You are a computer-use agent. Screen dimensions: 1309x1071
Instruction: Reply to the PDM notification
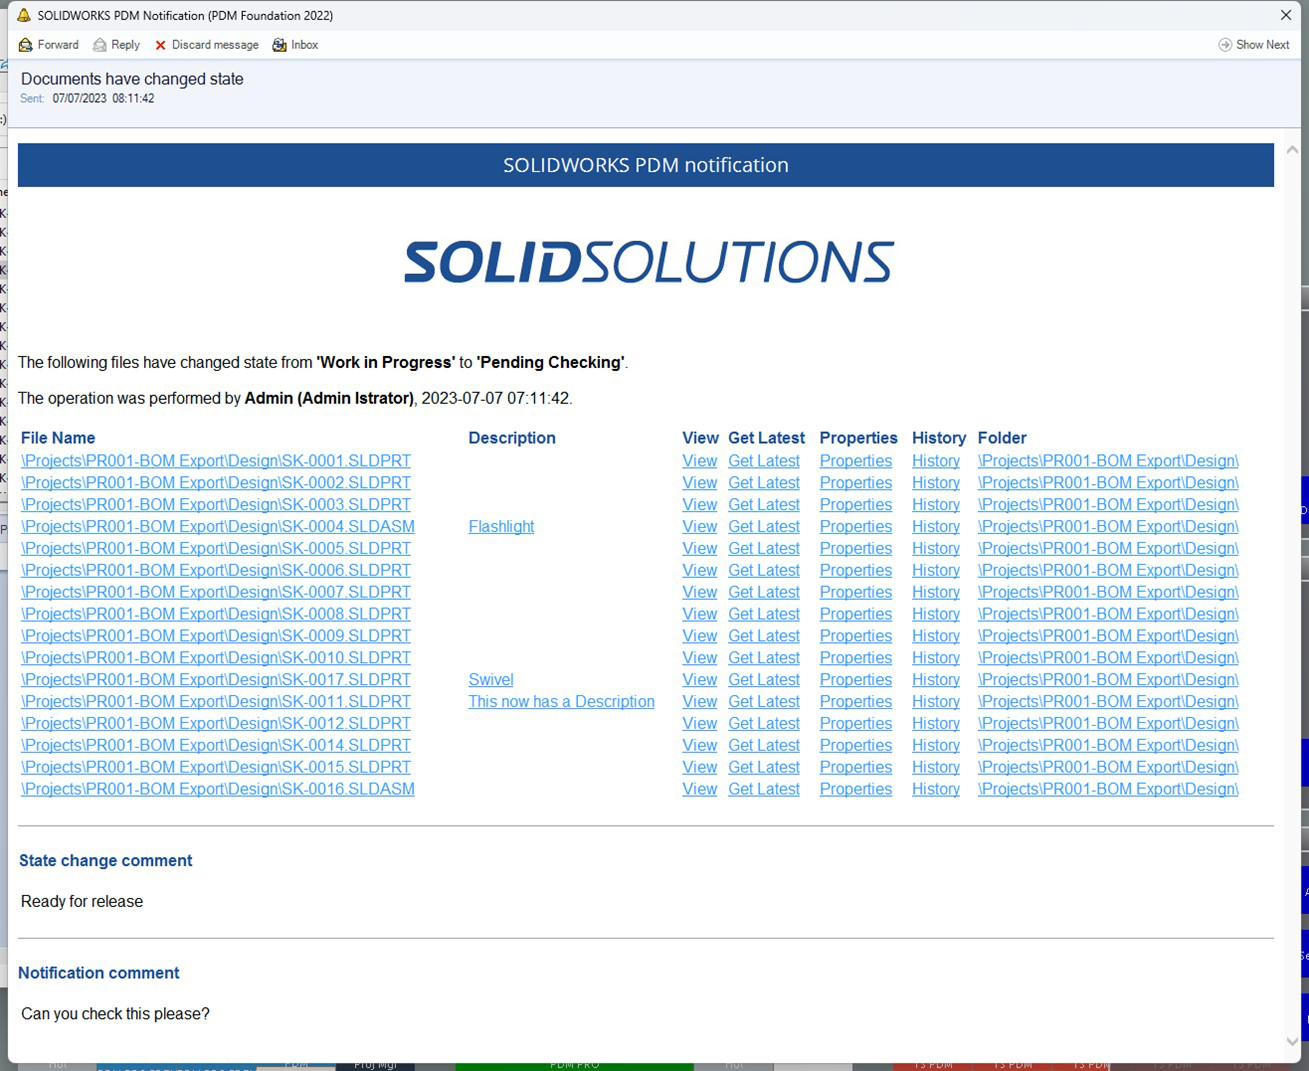click(116, 44)
